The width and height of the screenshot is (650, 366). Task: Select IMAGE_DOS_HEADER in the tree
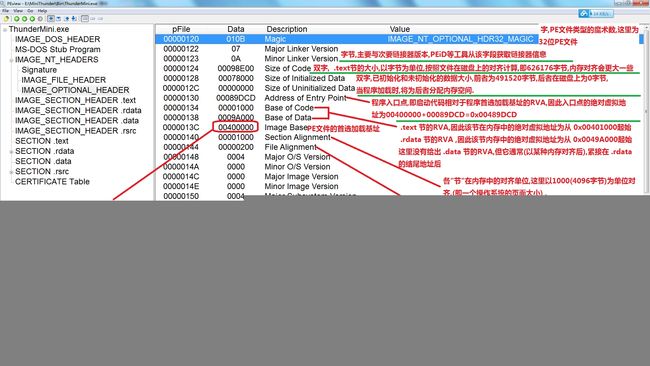[58, 39]
